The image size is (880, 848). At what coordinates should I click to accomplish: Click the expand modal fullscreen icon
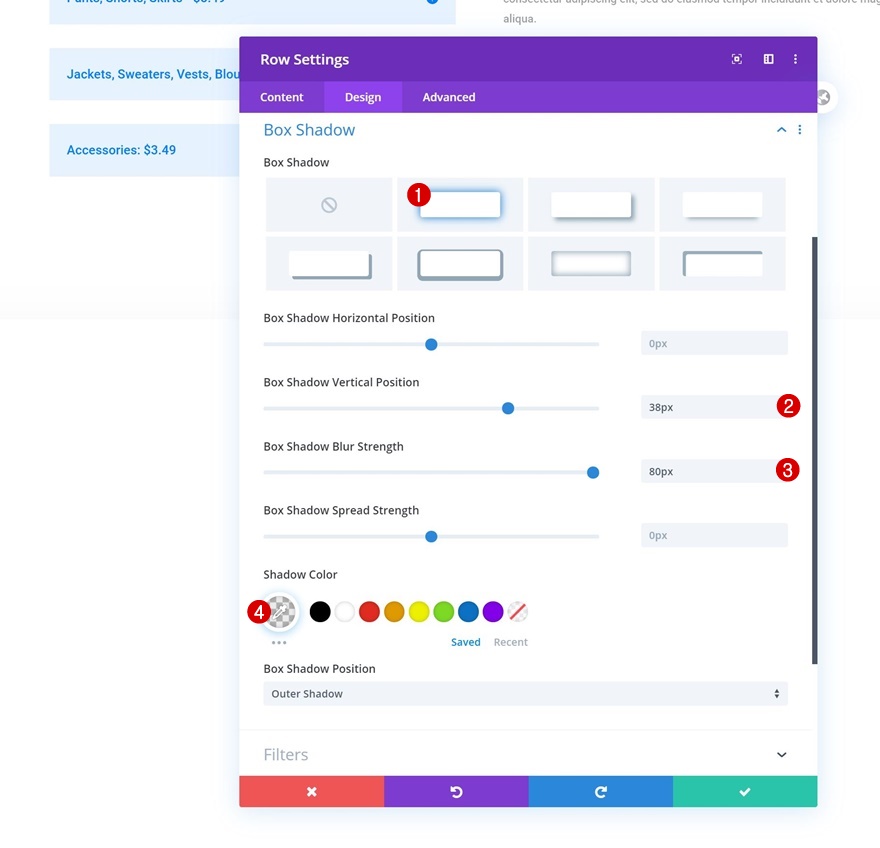[737, 59]
